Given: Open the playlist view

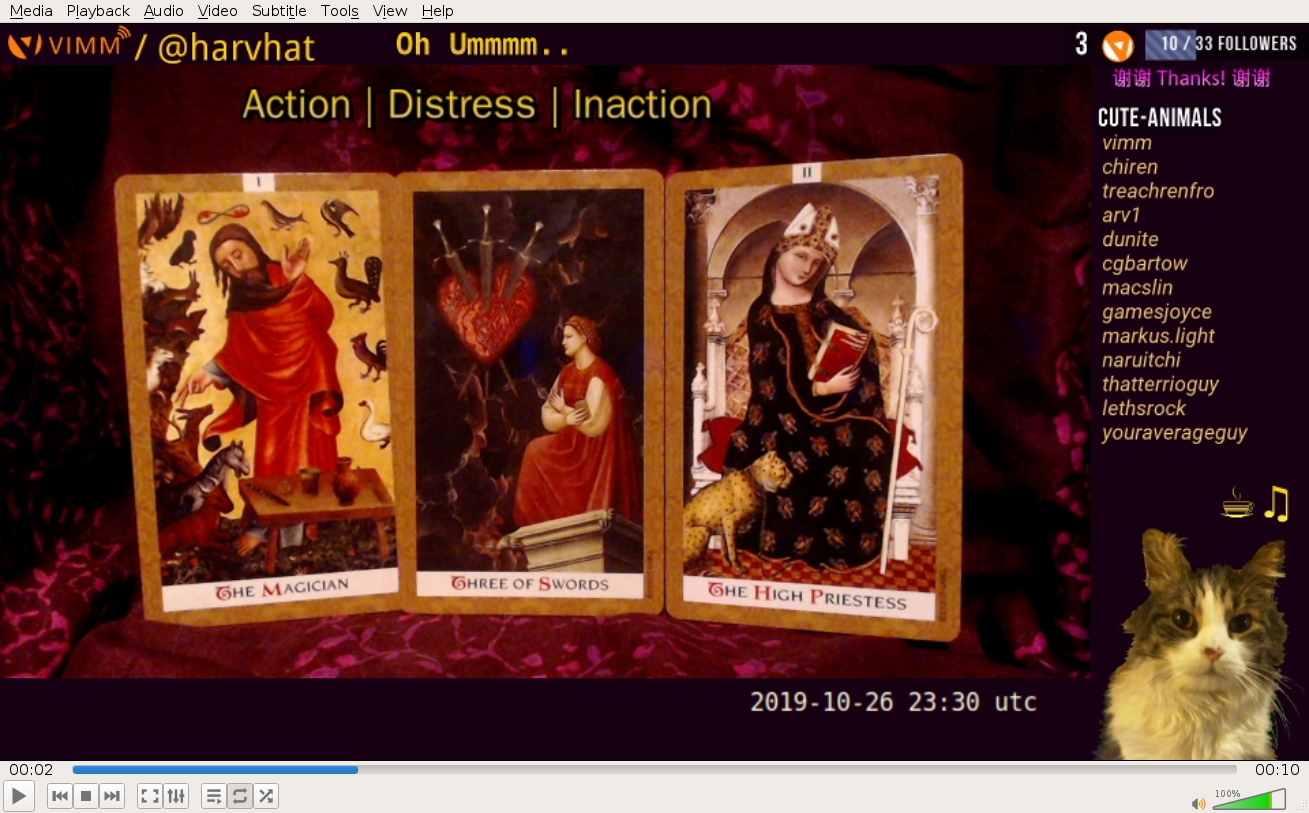Looking at the screenshot, I should 214,796.
